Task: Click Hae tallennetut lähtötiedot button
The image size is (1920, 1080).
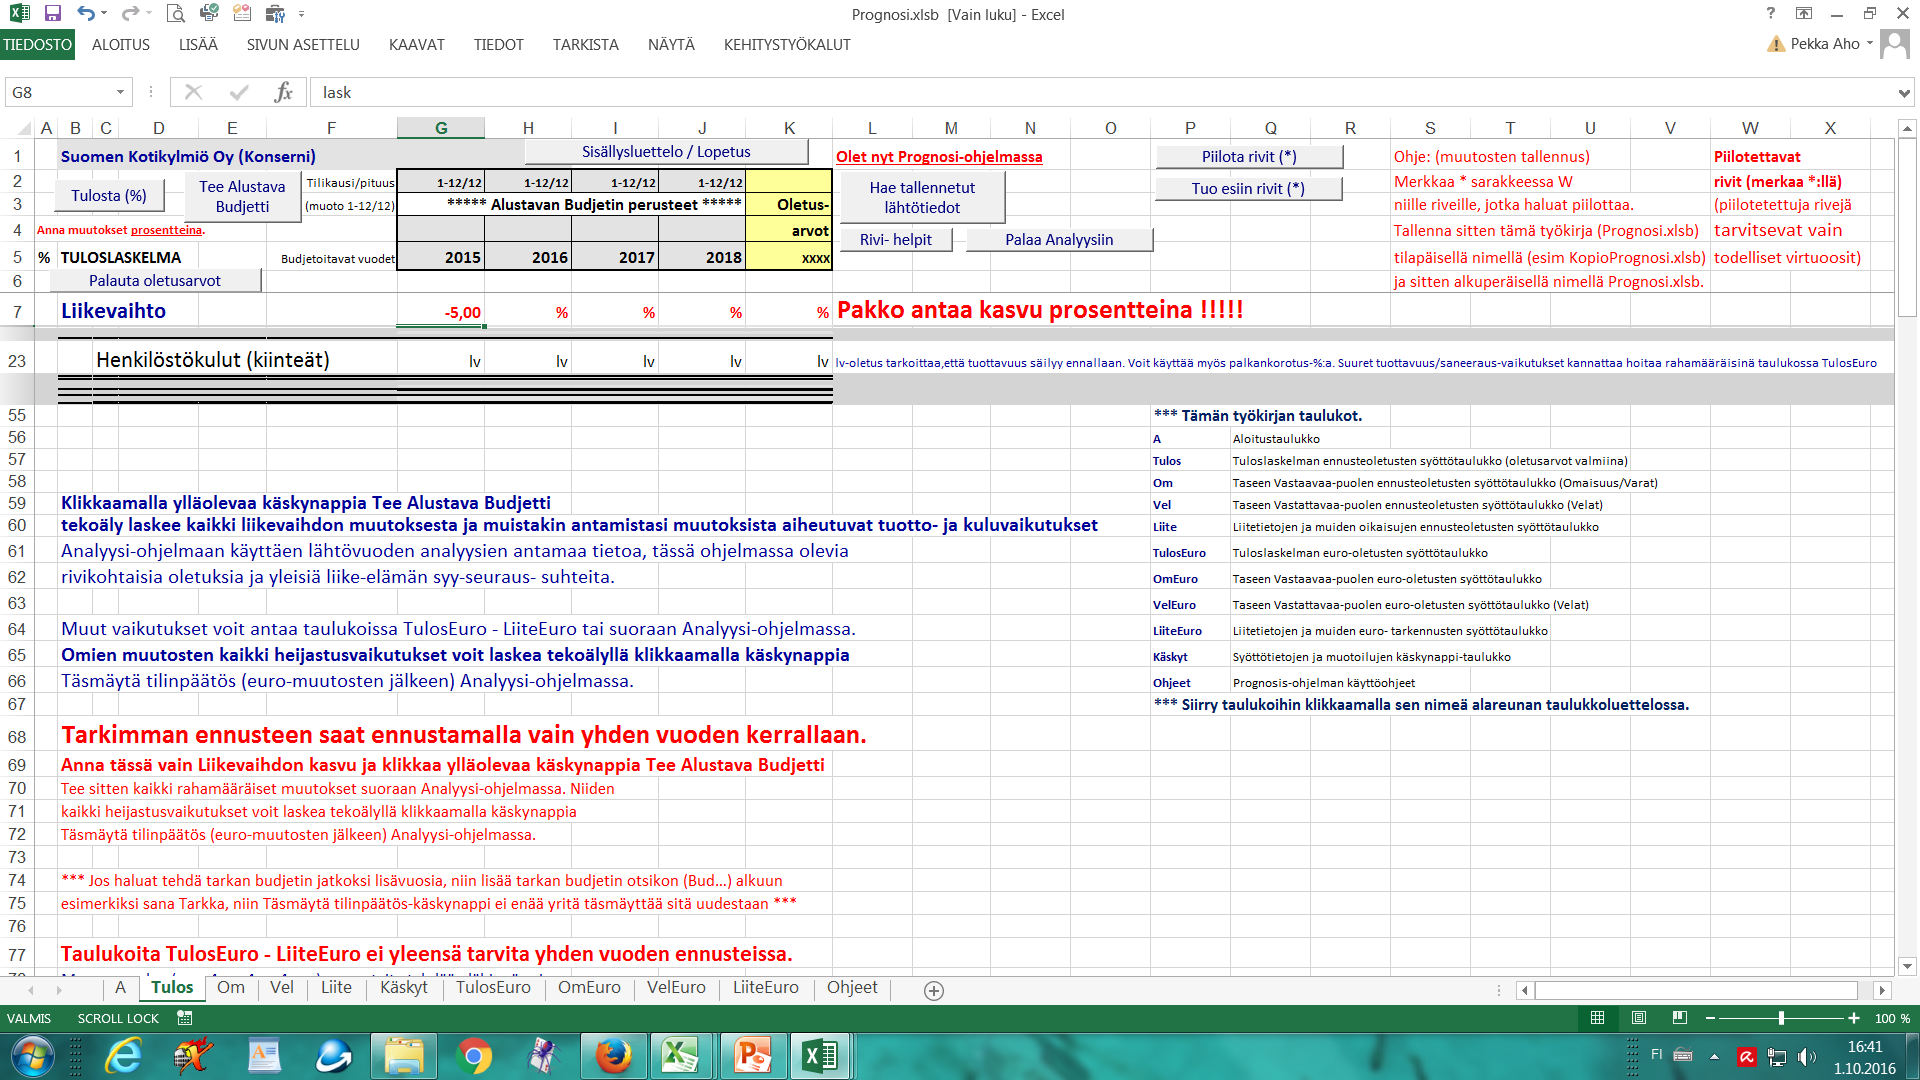Action: 922,197
